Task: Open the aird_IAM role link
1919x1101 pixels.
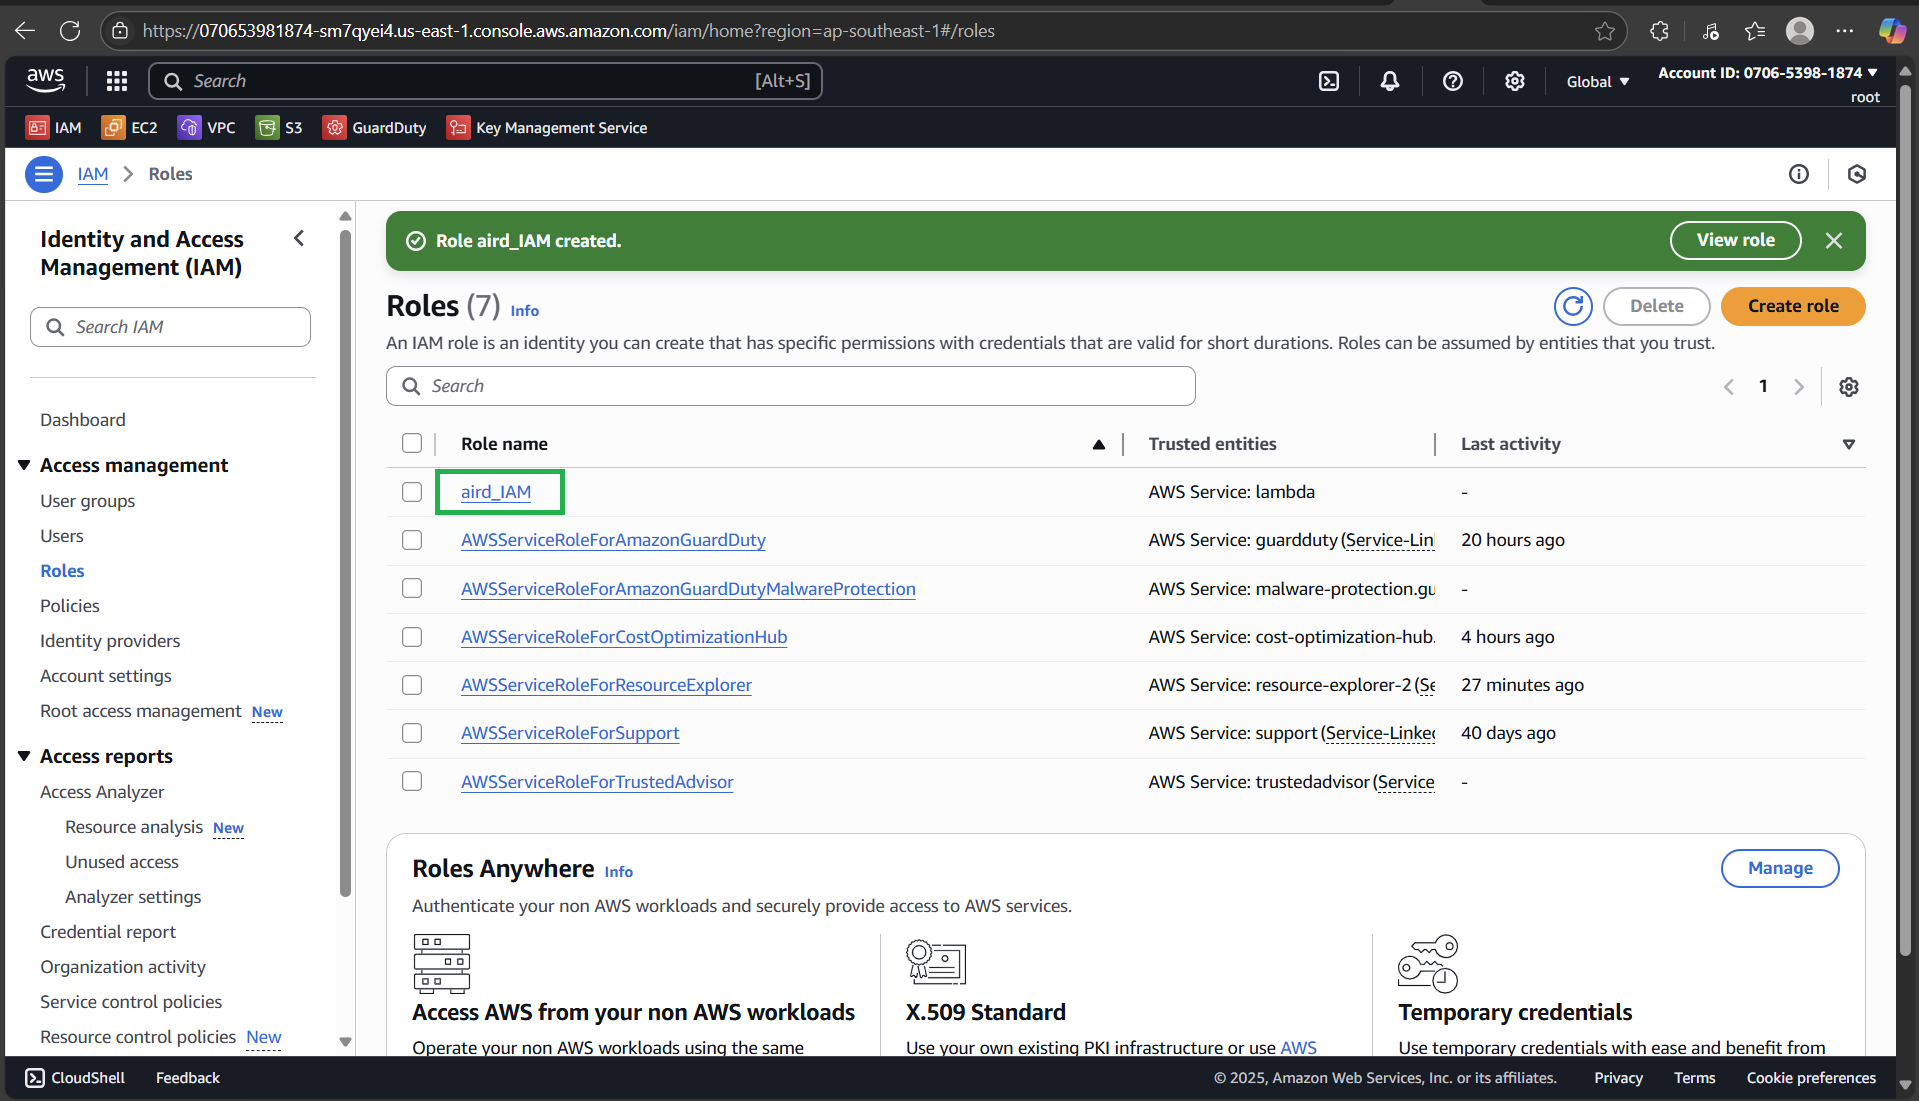Action: pos(496,492)
